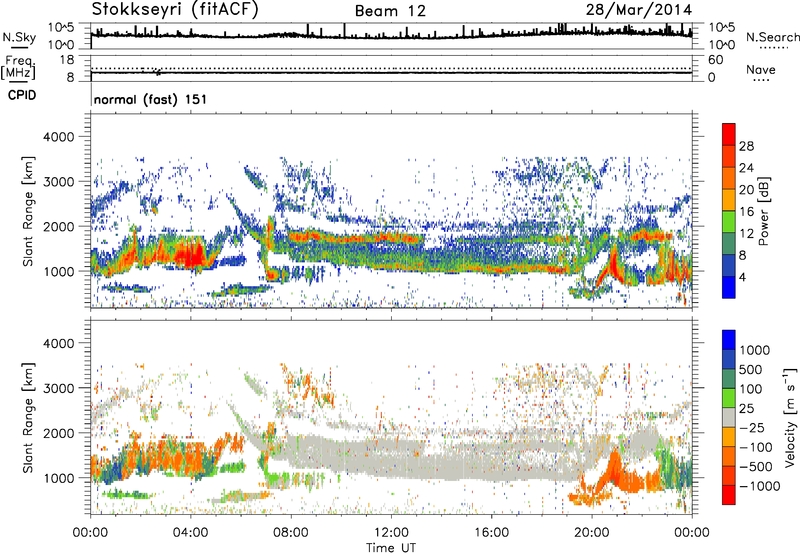Screen dimensions: 800x554
Task: Click the "Power [dB]" colorbar label
Action: tap(764, 211)
